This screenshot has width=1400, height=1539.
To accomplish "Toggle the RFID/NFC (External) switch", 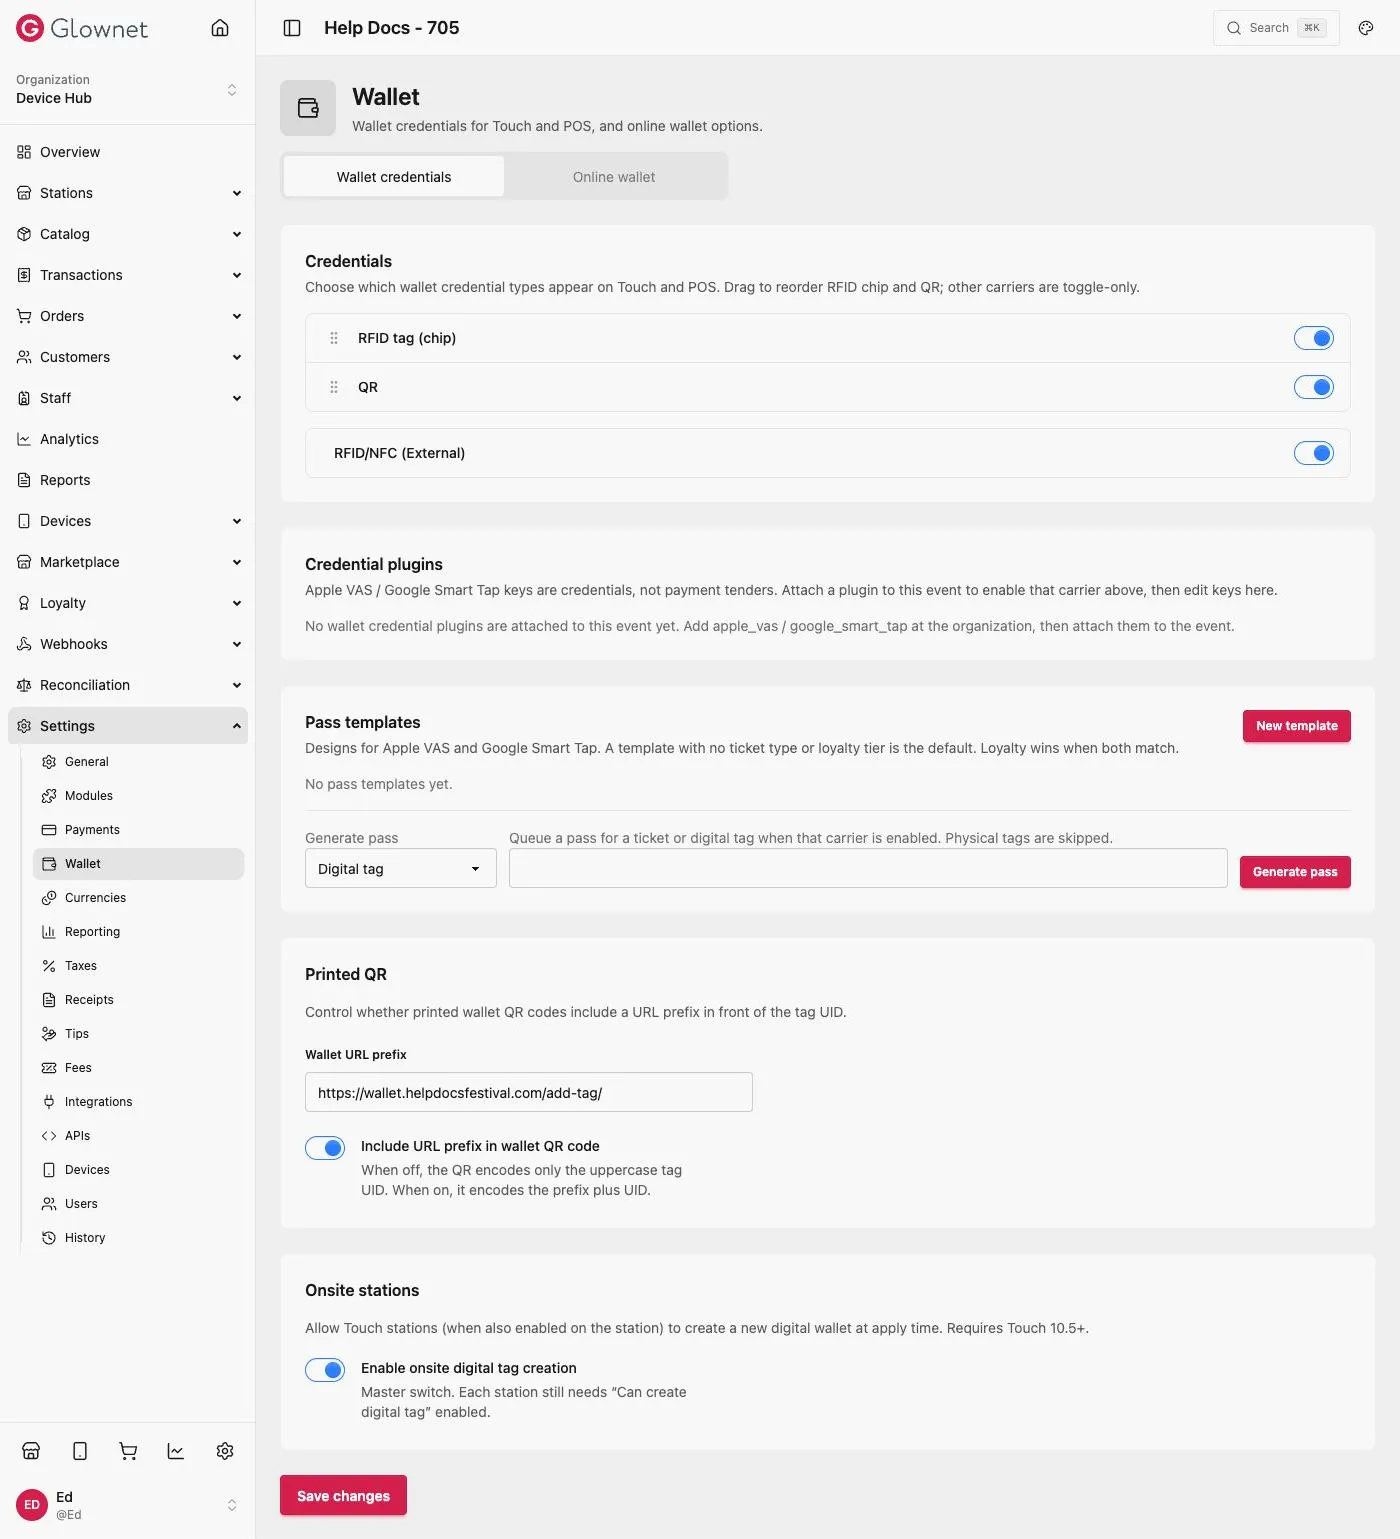I will click(x=1314, y=453).
